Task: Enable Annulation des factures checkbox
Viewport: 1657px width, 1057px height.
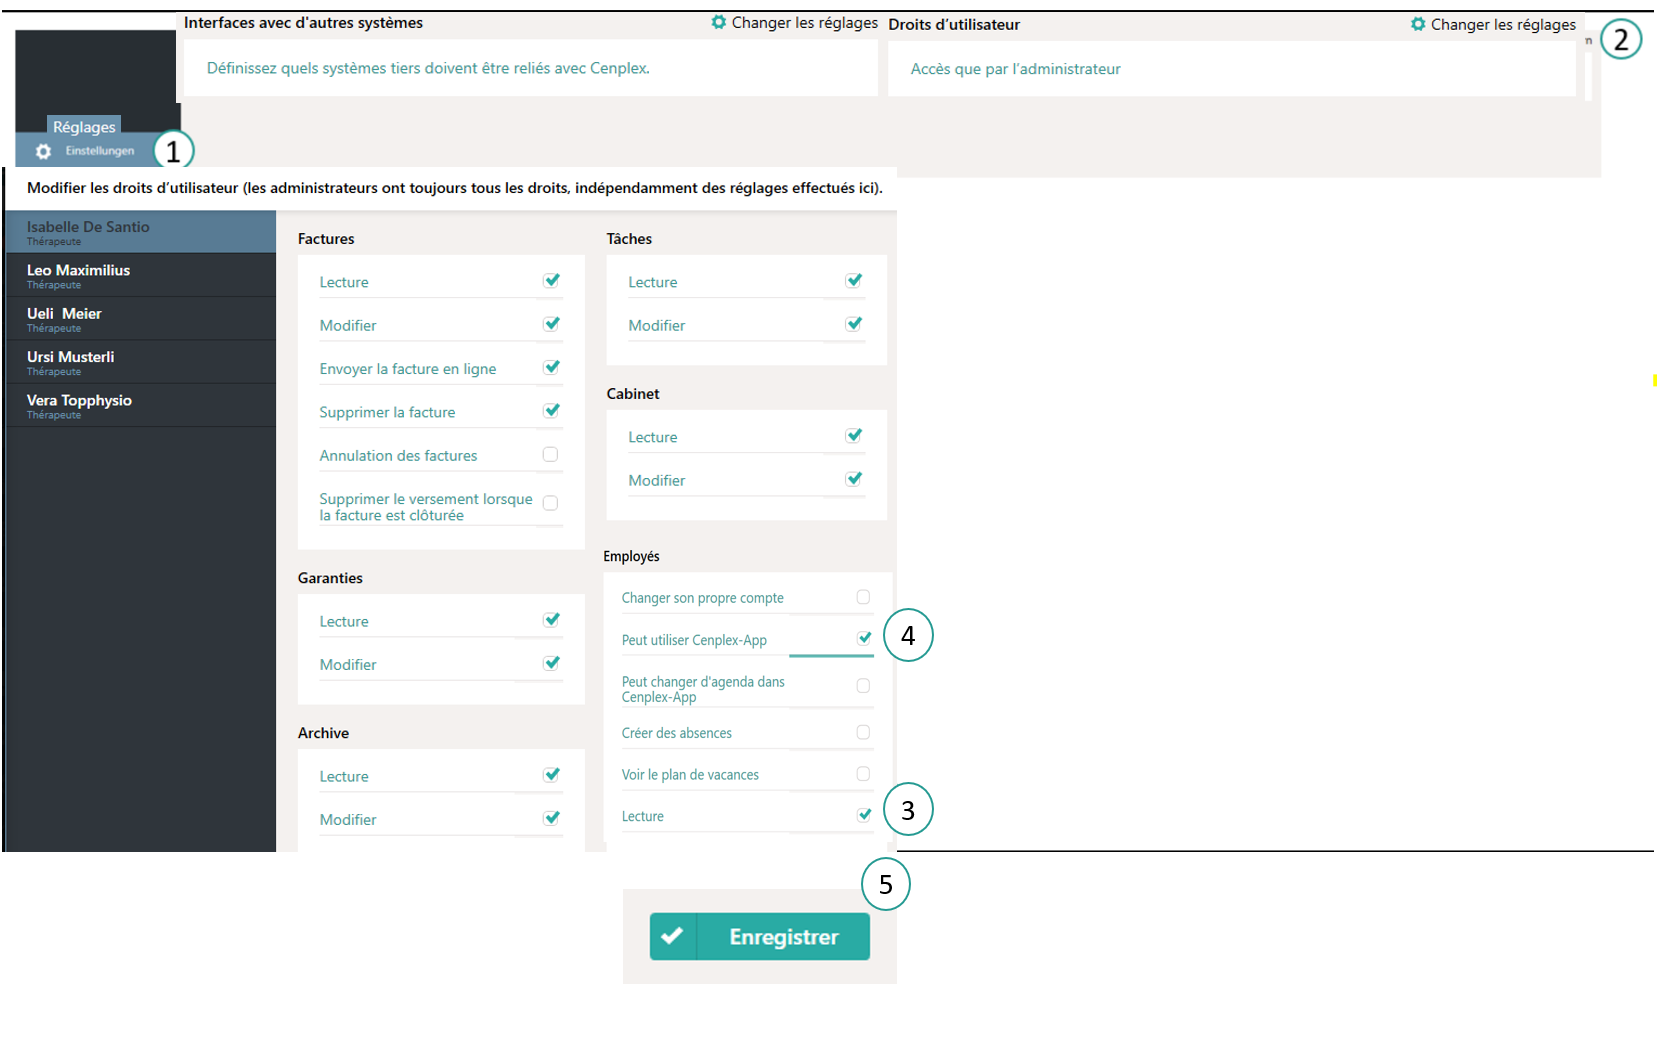Action: point(550,455)
